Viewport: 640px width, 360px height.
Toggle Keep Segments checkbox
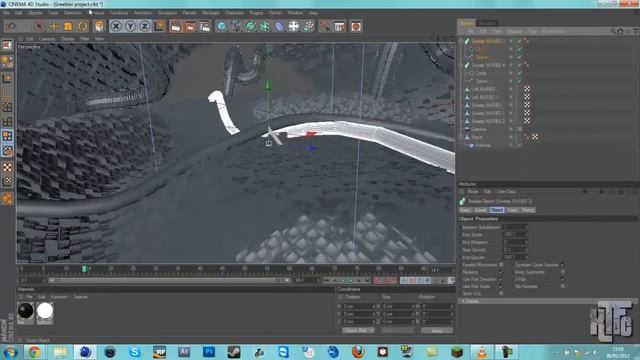(x=562, y=272)
